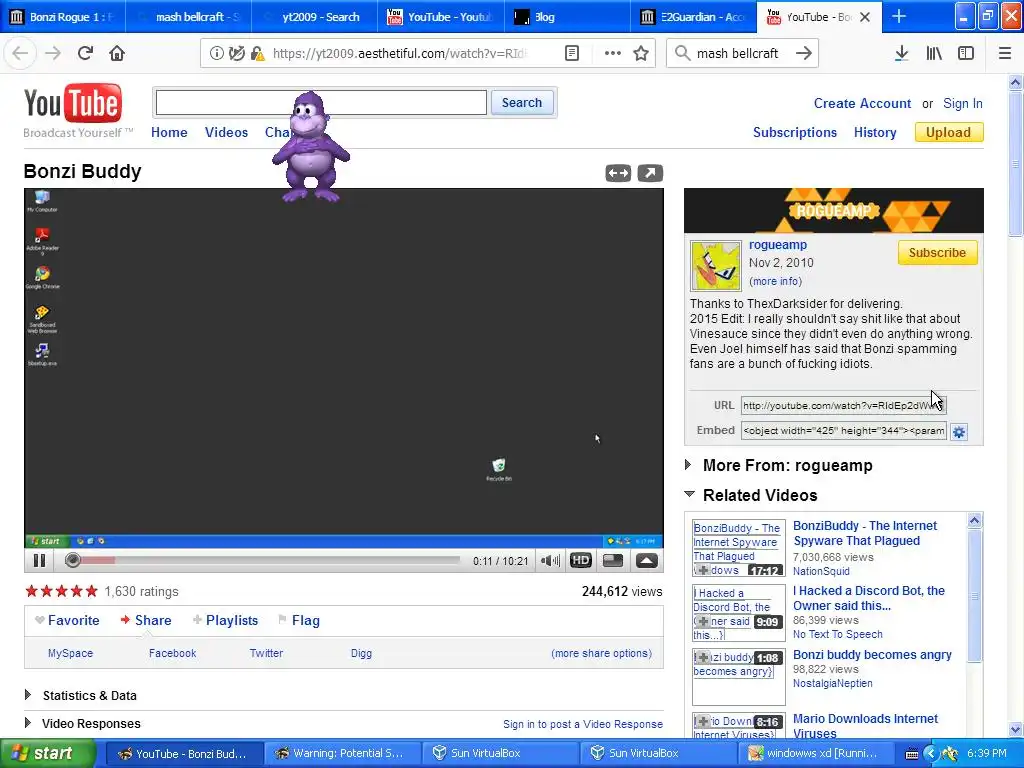
Task: Open the browser hamburger menu
Action: [1005, 53]
